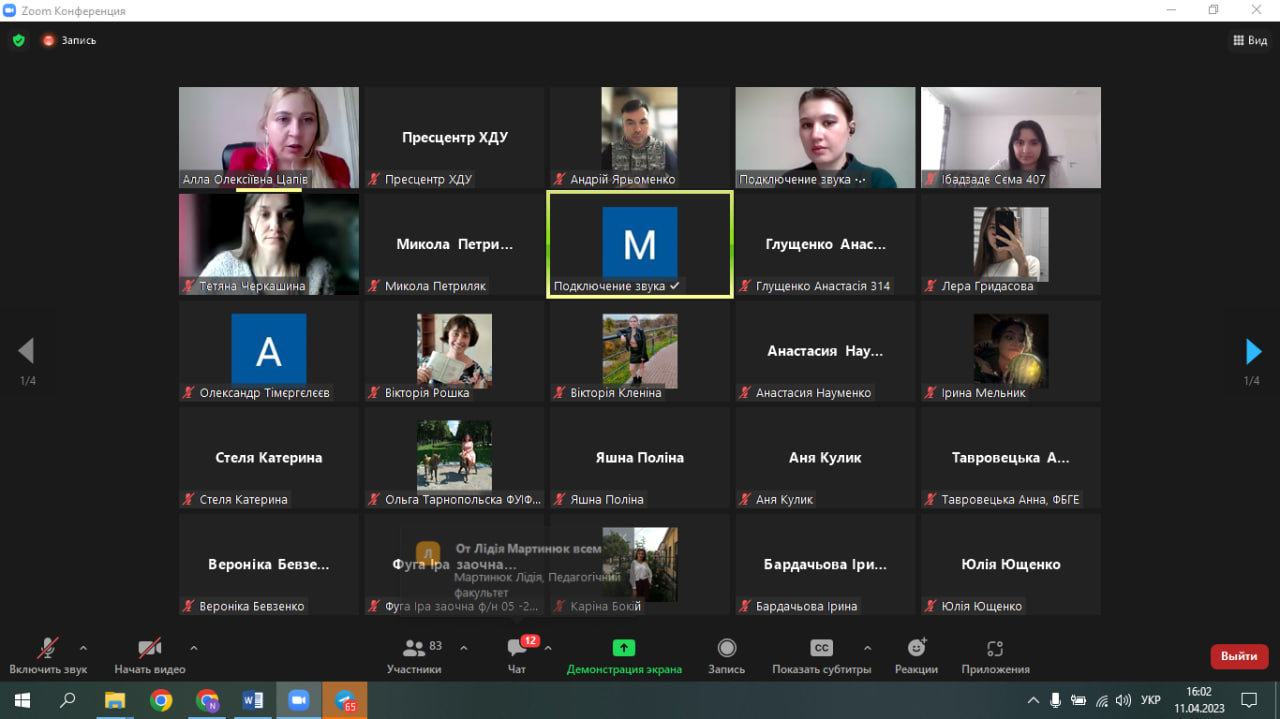Leave meeting with red Выйти button
1280x719 pixels.
pos(1240,656)
